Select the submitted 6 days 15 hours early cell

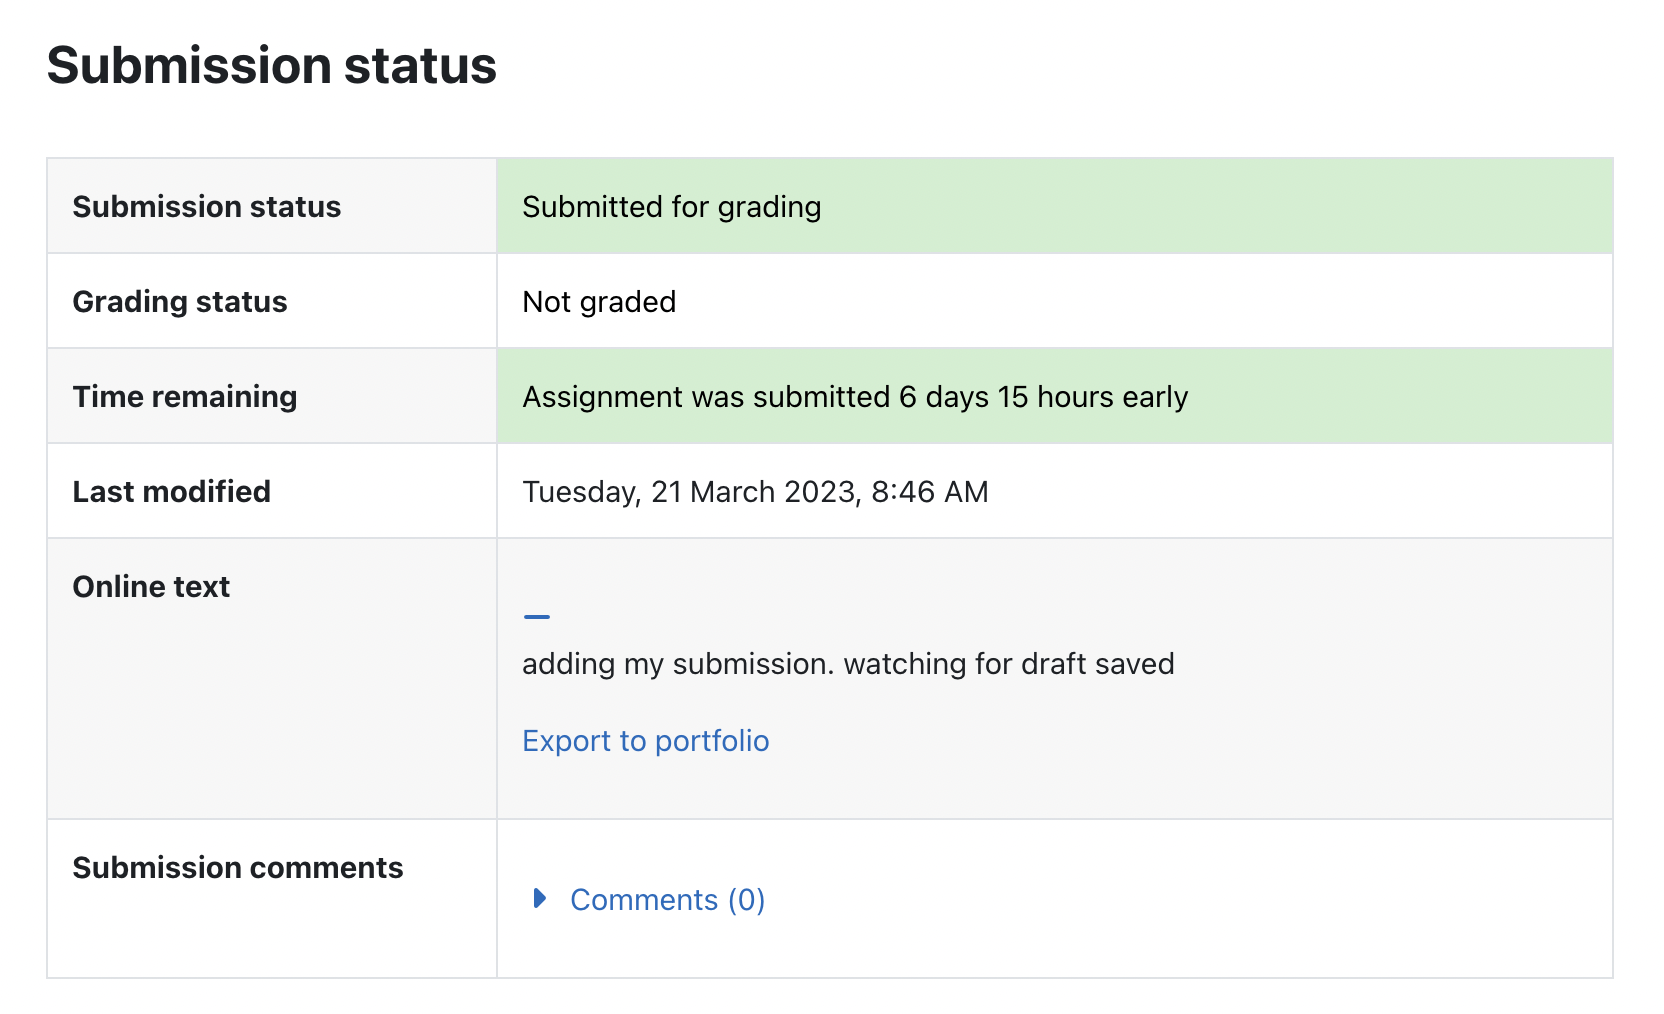1055,396
